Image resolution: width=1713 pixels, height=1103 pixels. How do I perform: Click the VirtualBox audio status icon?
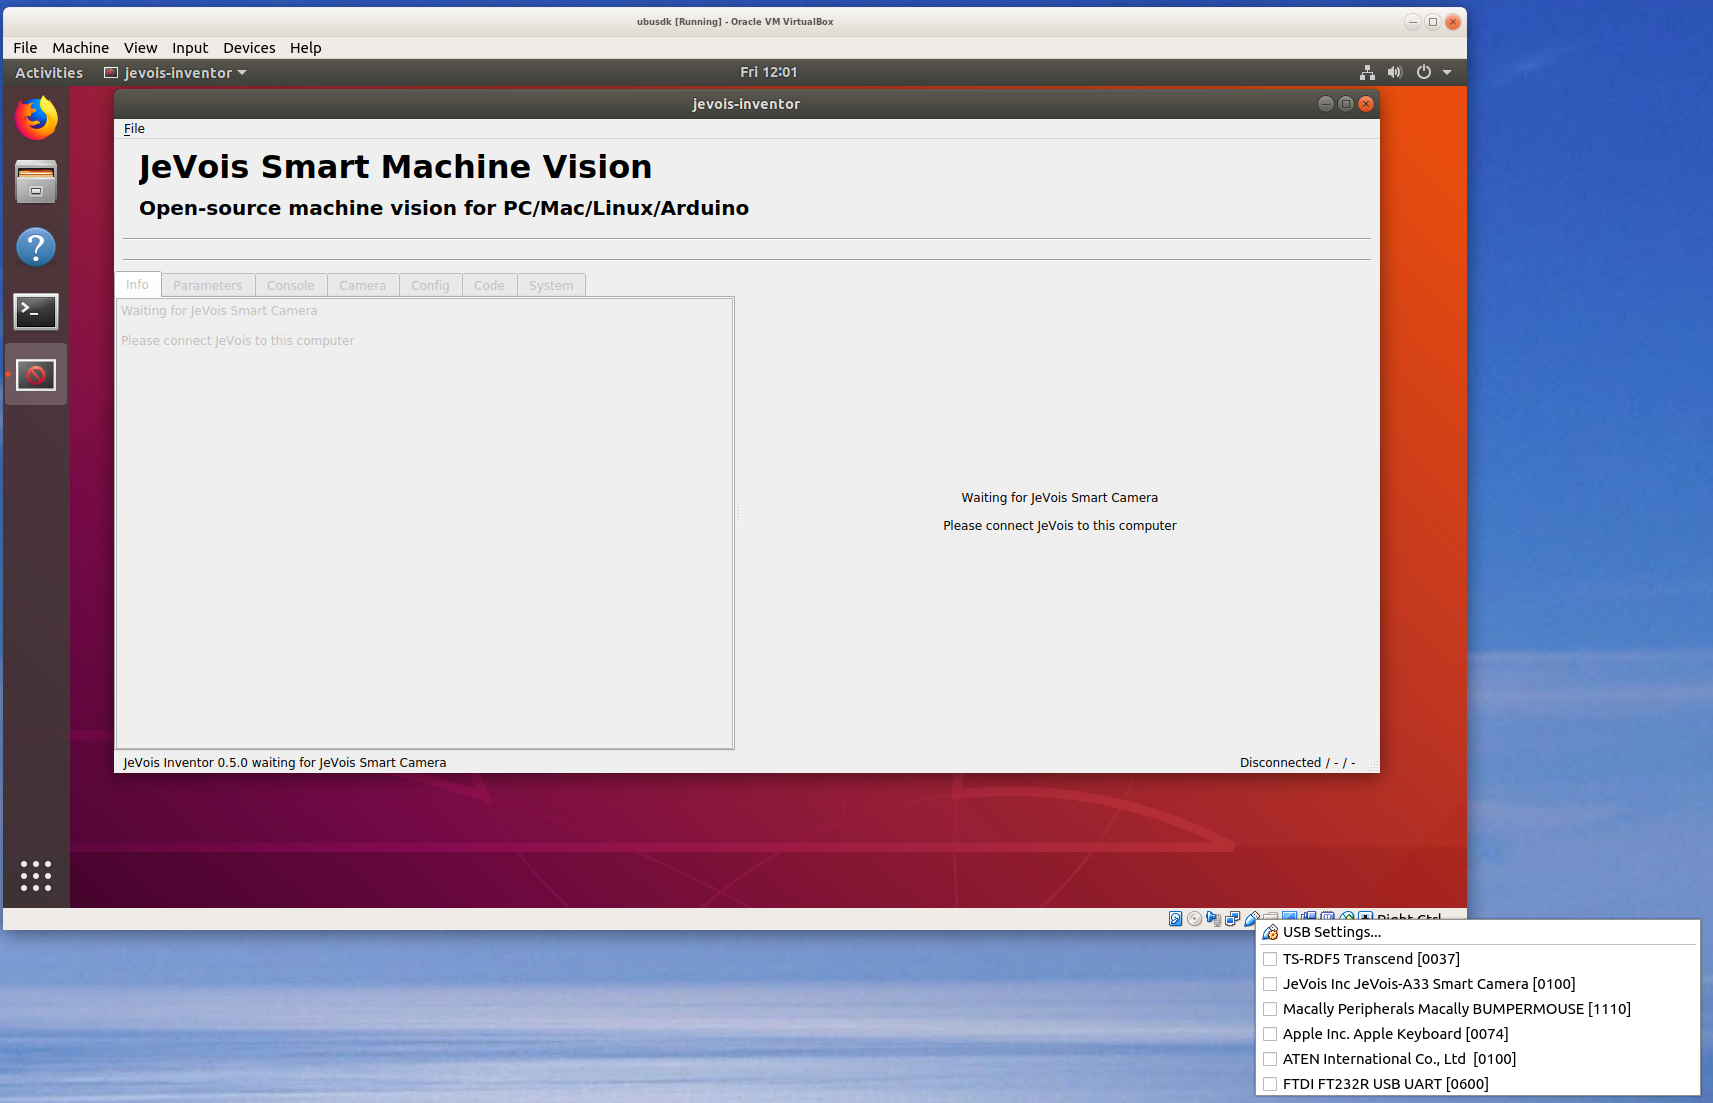[1214, 918]
